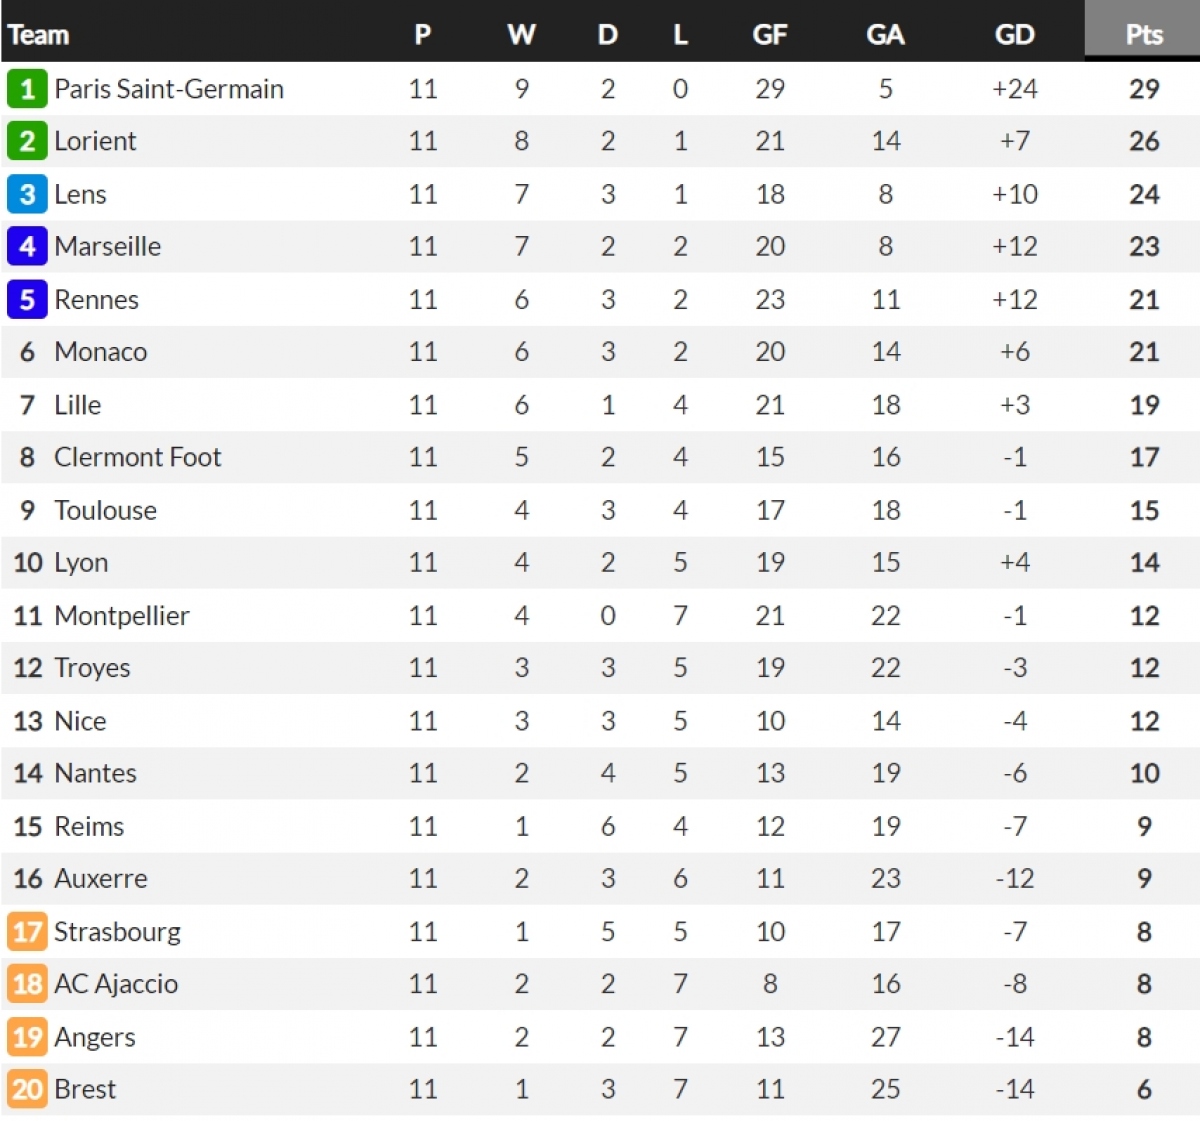The height and width of the screenshot is (1121, 1200).
Task: Click the GF column header
Action: [x=770, y=35]
